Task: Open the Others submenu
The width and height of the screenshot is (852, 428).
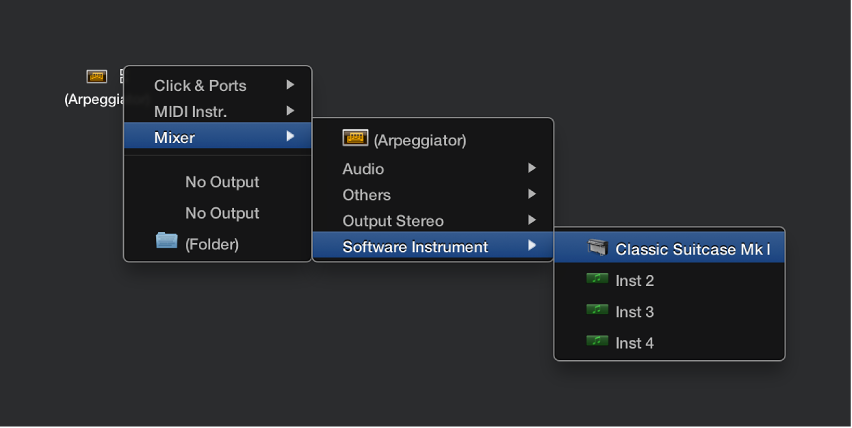Action: click(433, 195)
